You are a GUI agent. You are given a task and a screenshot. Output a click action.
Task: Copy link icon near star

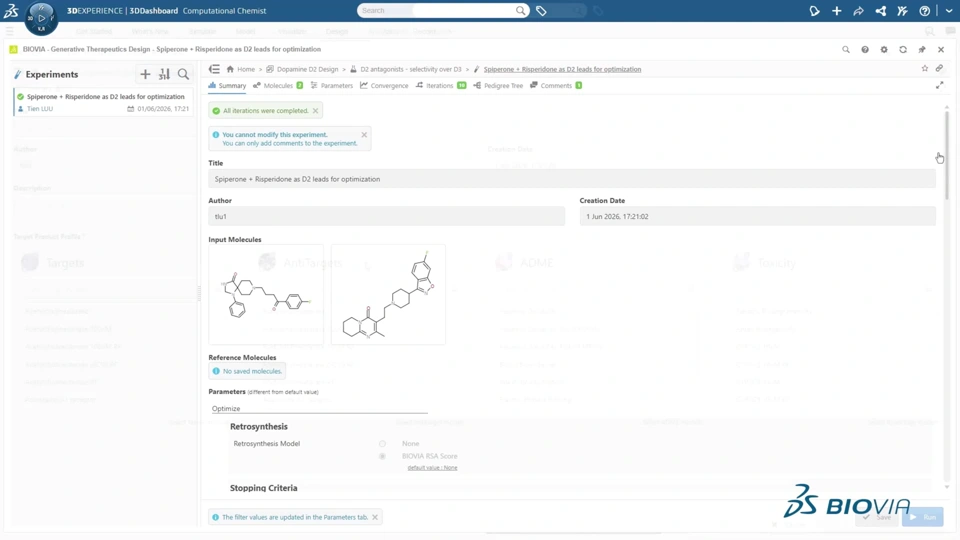click(x=939, y=69)
